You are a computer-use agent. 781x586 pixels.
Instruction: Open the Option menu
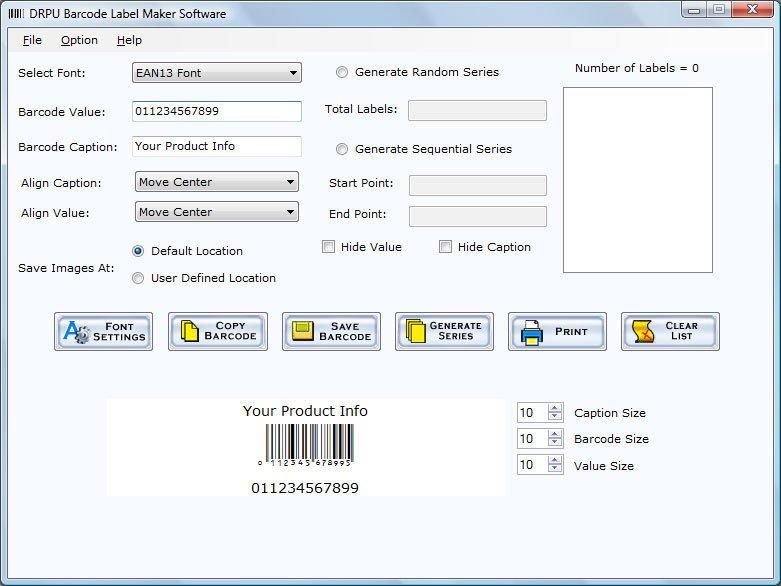click(79, 40)
